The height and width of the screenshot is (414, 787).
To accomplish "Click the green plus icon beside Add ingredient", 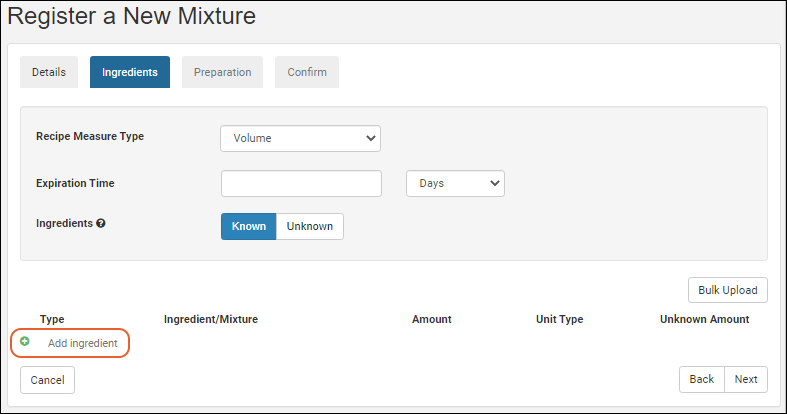I will (25, 342).
